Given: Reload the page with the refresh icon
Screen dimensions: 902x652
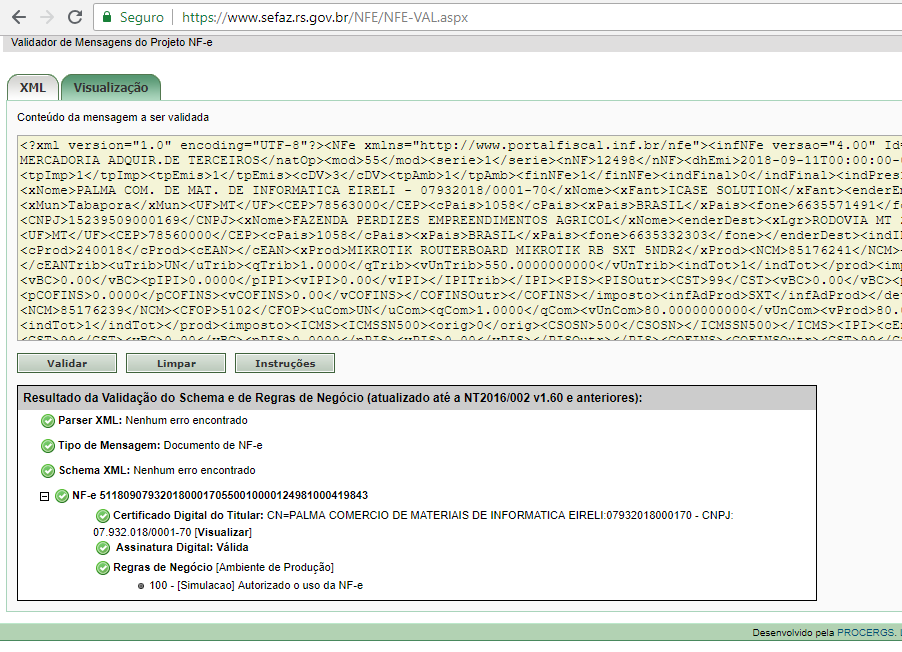Looking at the screenshot, I should point(75,17).
